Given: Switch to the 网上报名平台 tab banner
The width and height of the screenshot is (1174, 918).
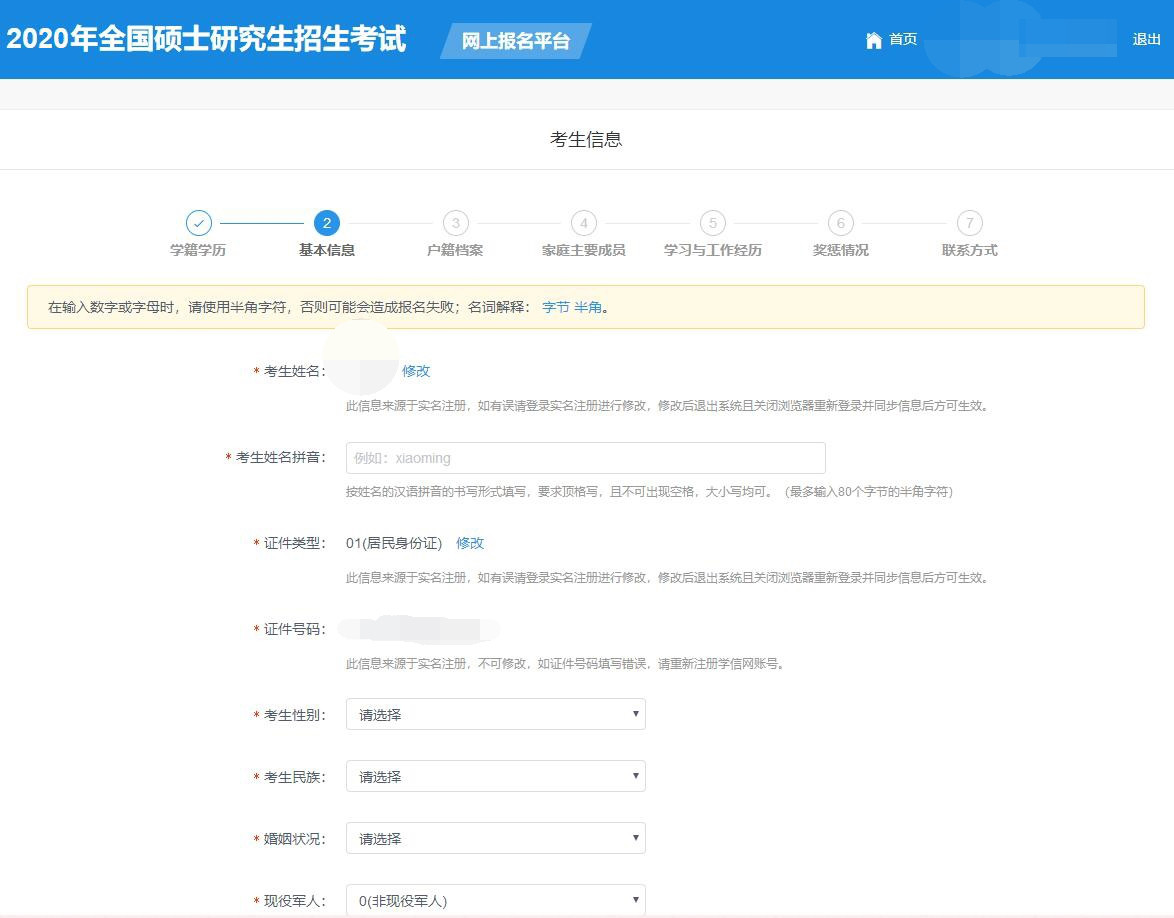Looking at the screenshot, I should point(515,42).
